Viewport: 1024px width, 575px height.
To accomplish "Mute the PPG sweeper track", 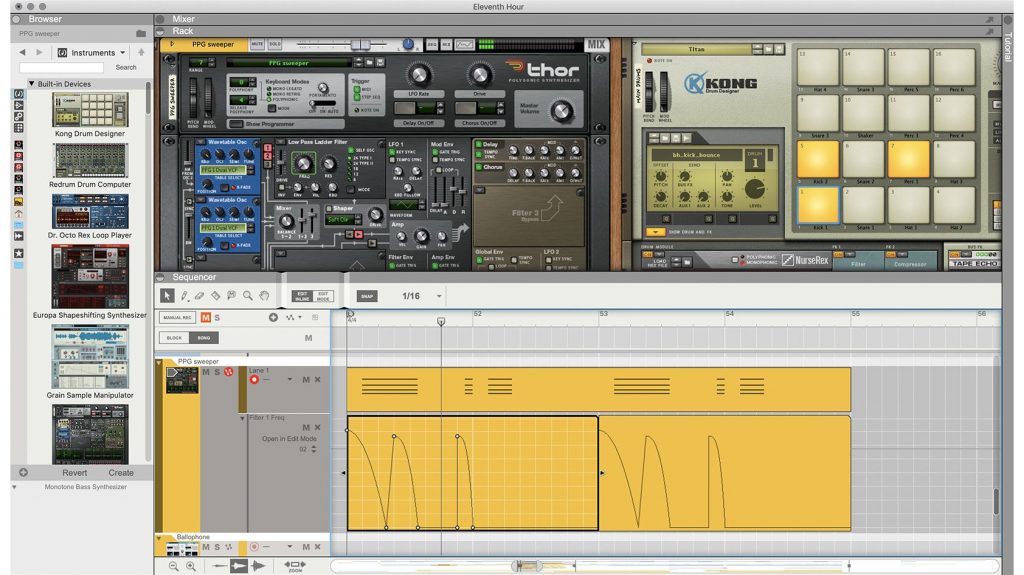I will pos(206,372).
